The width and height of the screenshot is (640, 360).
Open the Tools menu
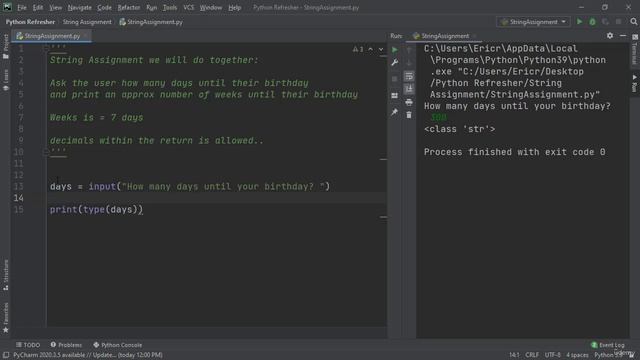tap(170, 7)
